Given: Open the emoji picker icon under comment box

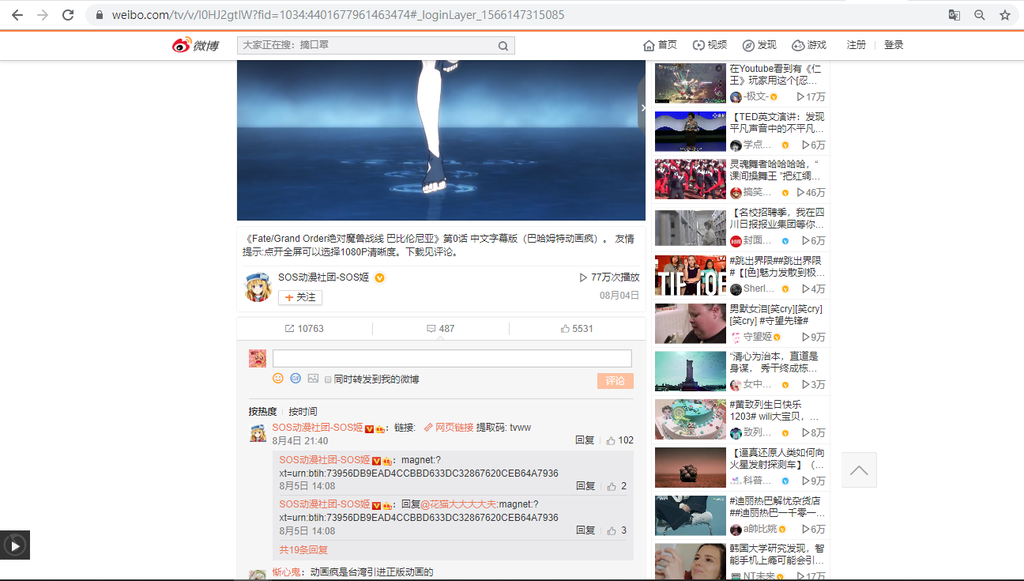Looking at the screenshot, I should point(278,379).
